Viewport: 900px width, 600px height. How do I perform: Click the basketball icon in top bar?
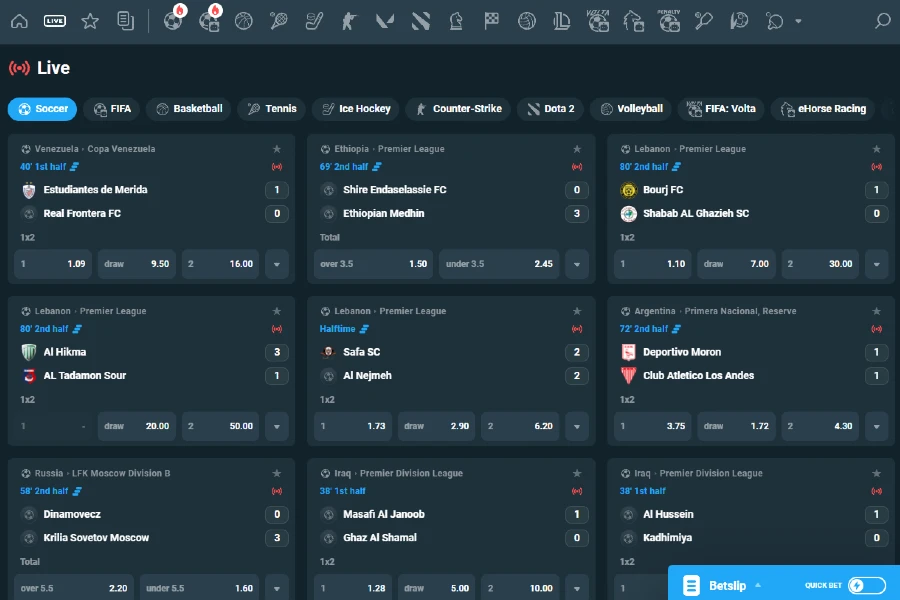pyautogui.click(x=244, y=20)
